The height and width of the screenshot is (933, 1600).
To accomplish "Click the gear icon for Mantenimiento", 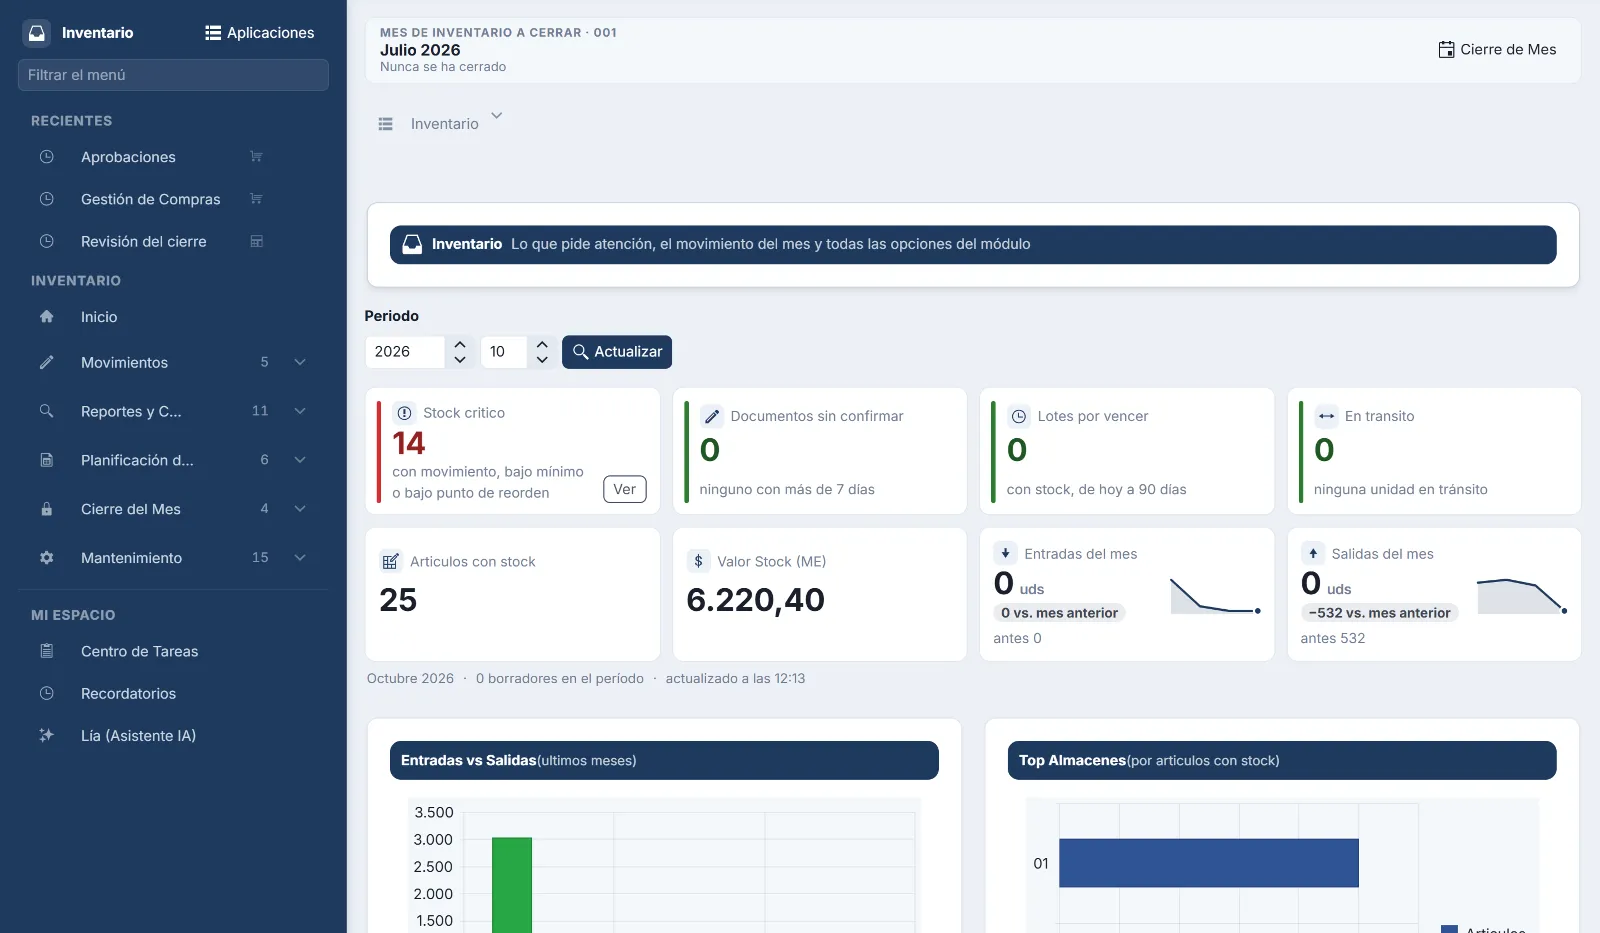I will tap(46, 558).
